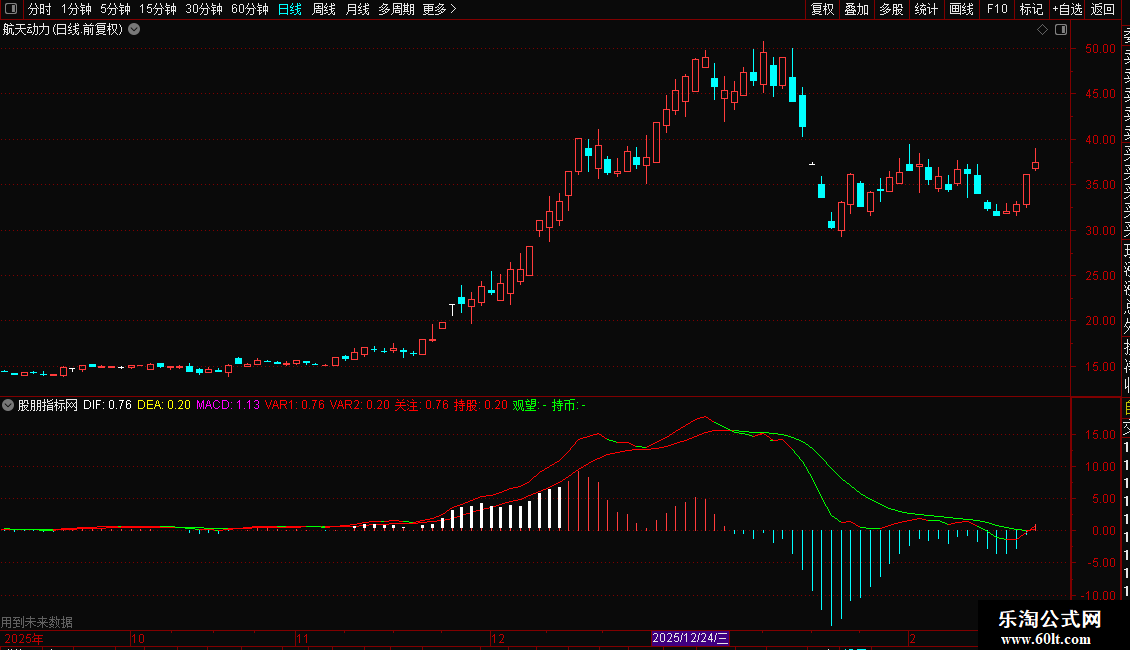The width and height of the screenshot is (1130, 650).
Task: Select the 日线 daily tab
Action: [290, 9]
